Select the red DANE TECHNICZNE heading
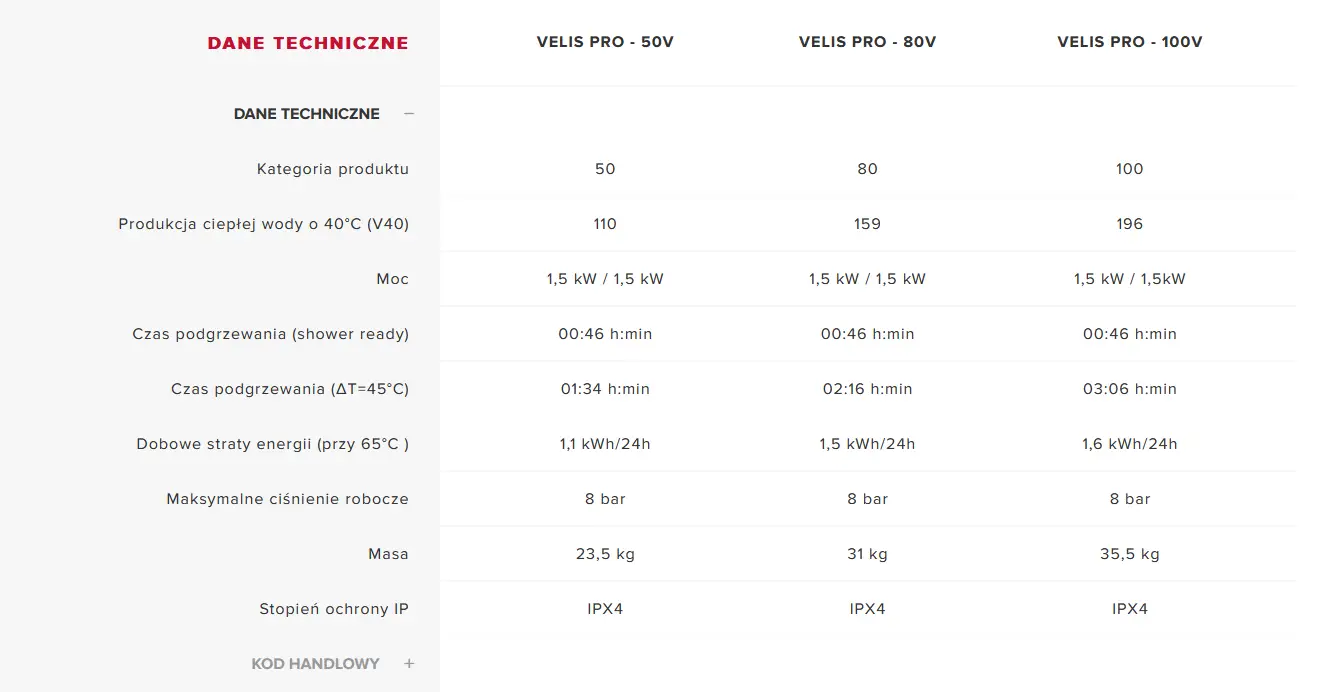Viewport: 1340px width, 692px height. [308, 43]
